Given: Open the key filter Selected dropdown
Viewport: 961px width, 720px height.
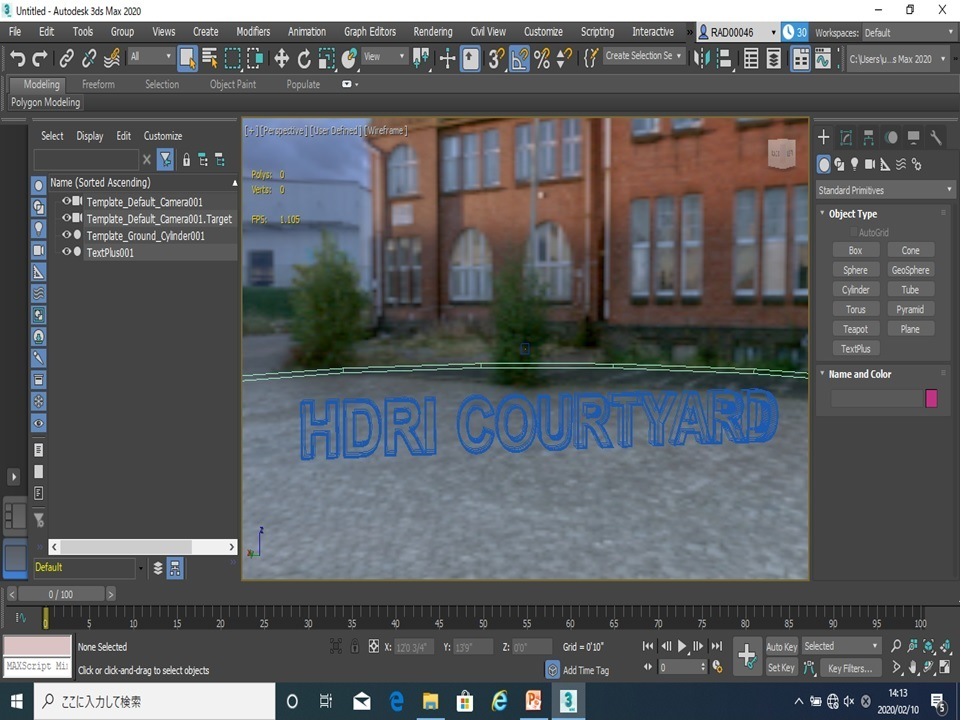Looking at the screenshot, I should point(840,646).
